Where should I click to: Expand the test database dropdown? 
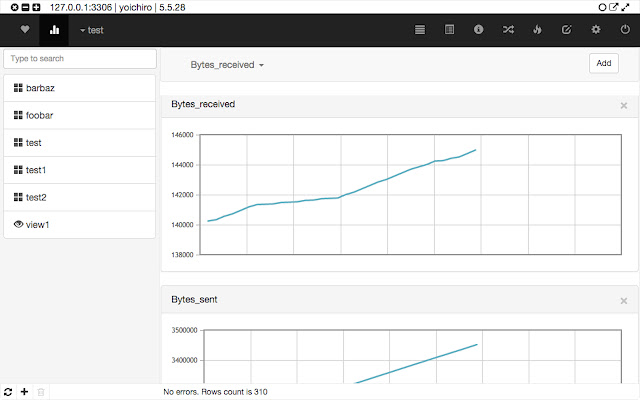pos(92,30)
